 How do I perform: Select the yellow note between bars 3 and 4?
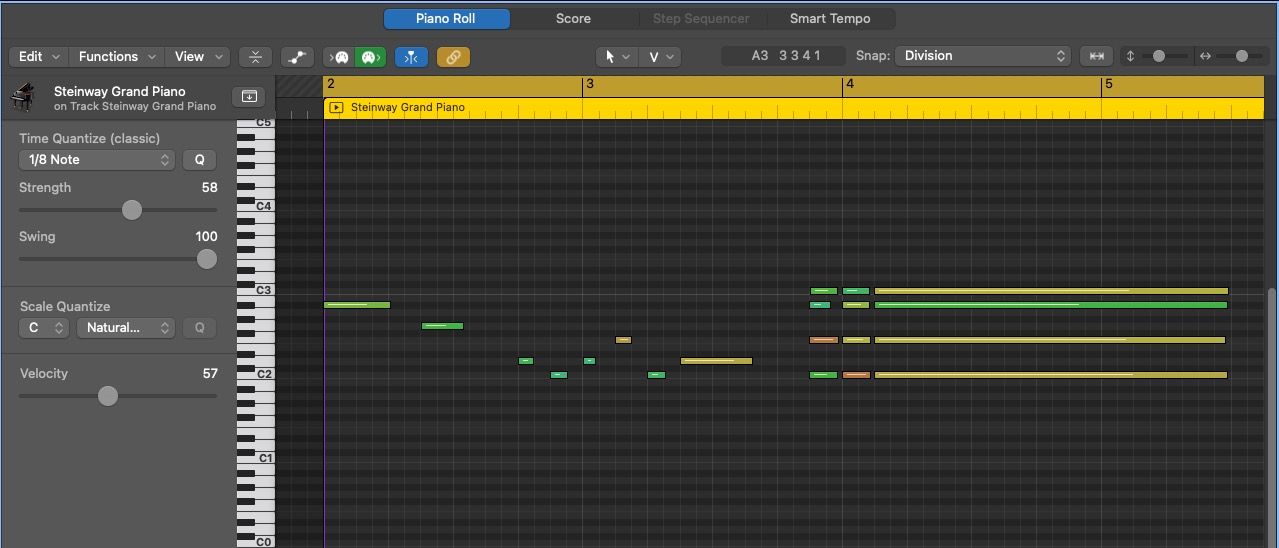[716, 361]
